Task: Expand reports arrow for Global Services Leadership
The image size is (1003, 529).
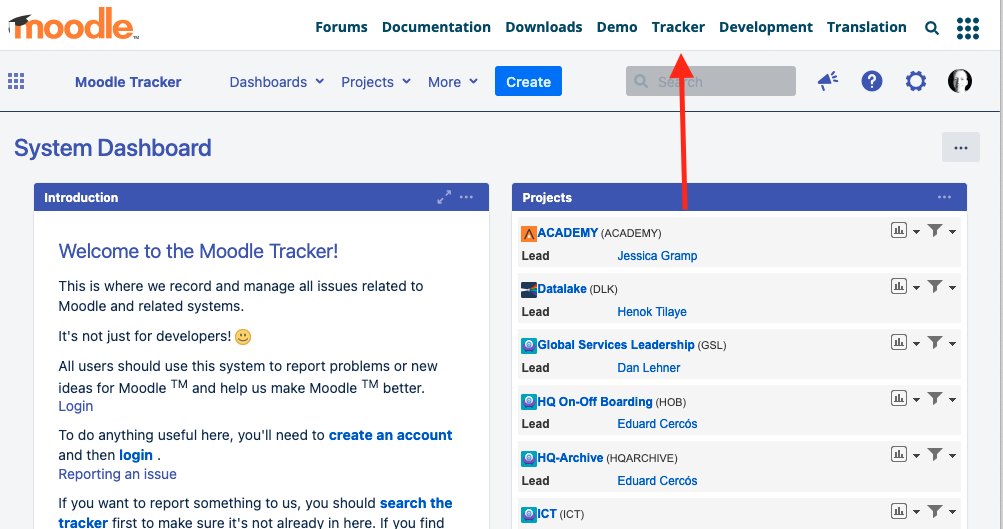Action: tap(916, 344)
